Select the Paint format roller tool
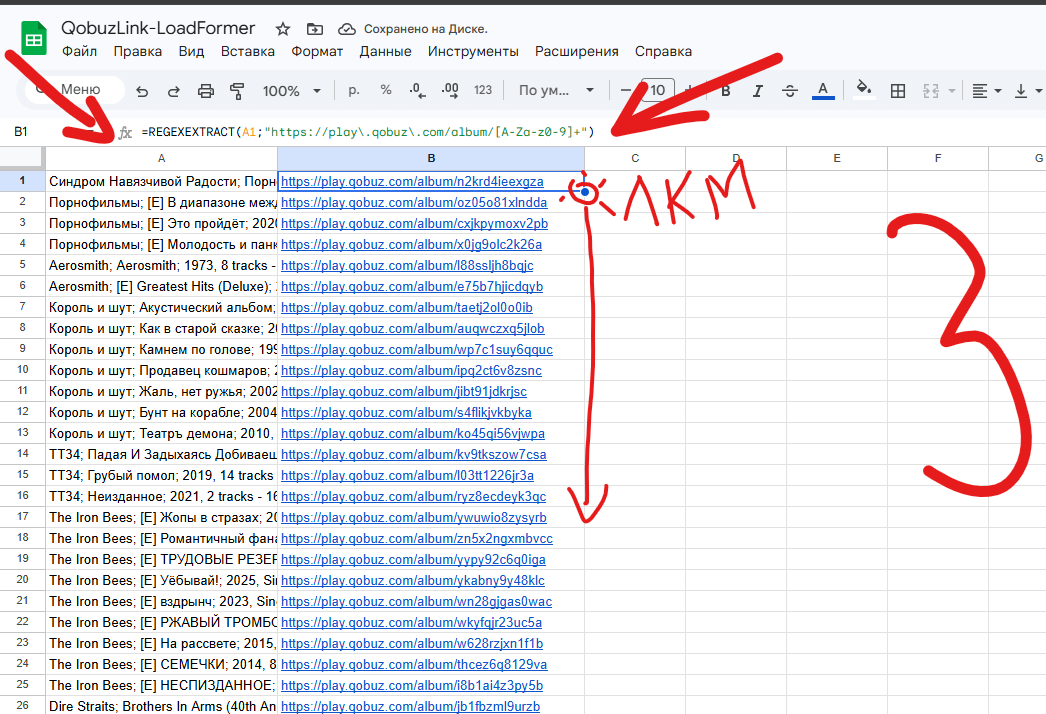The height and width of the screenshot is (714, 1046). click(237, 91)
